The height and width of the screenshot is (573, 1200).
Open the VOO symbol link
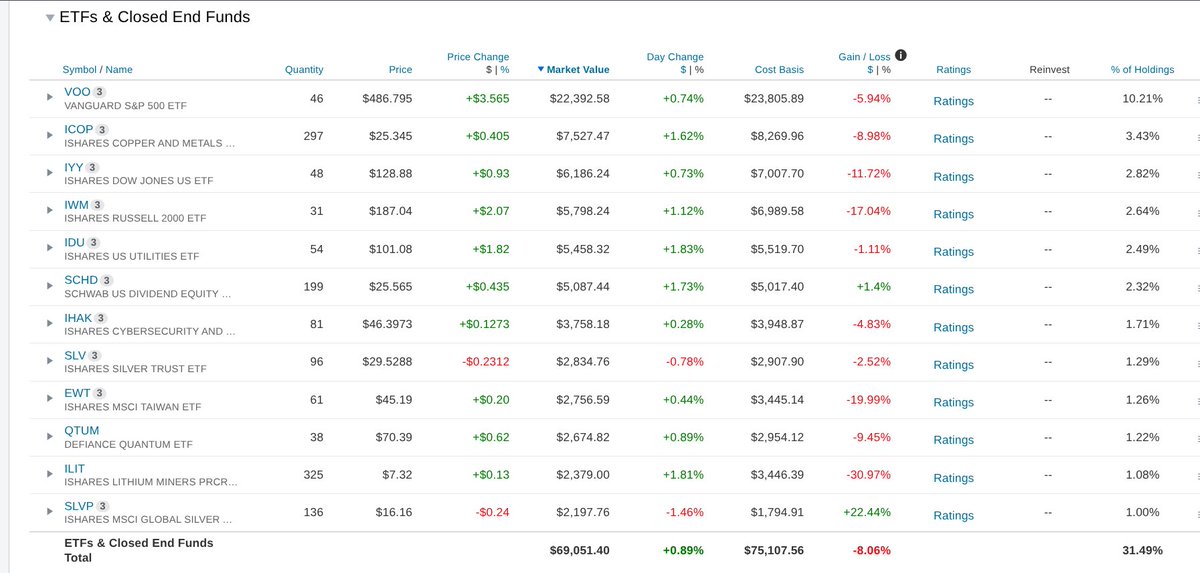tap(77, 92)
